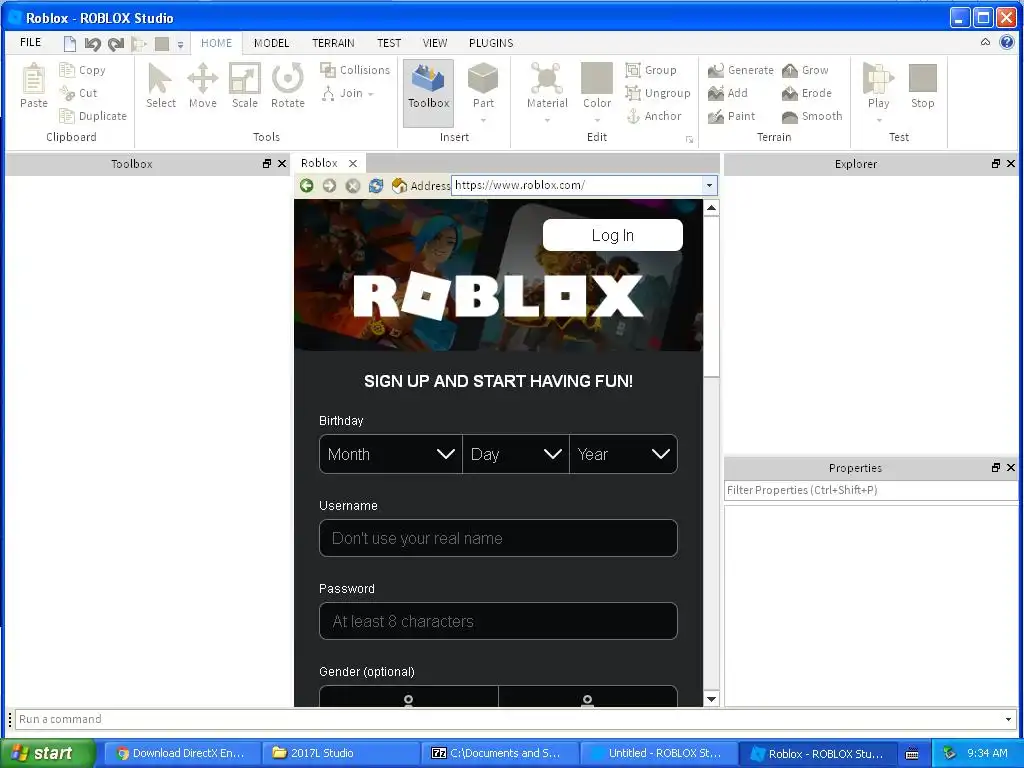1024x768 pixels.
Task: Click the Ungroup icon
Action: pos(633,93)
